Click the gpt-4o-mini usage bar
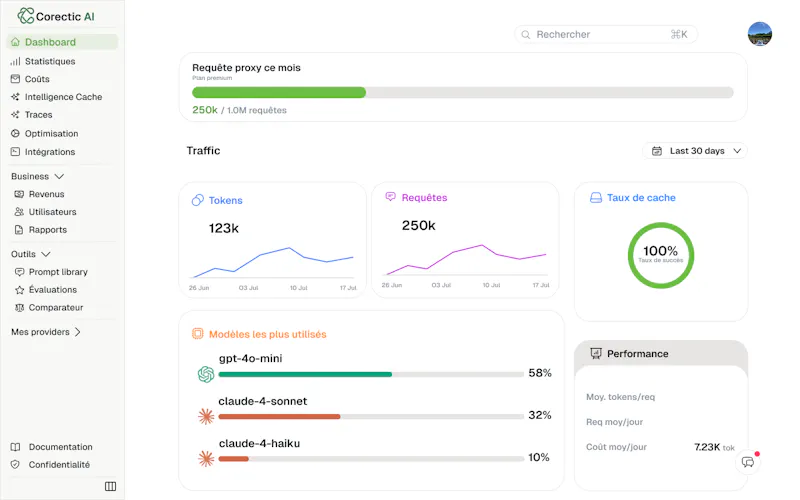Screen dimensions: 800x500 [x=371, y=374]
